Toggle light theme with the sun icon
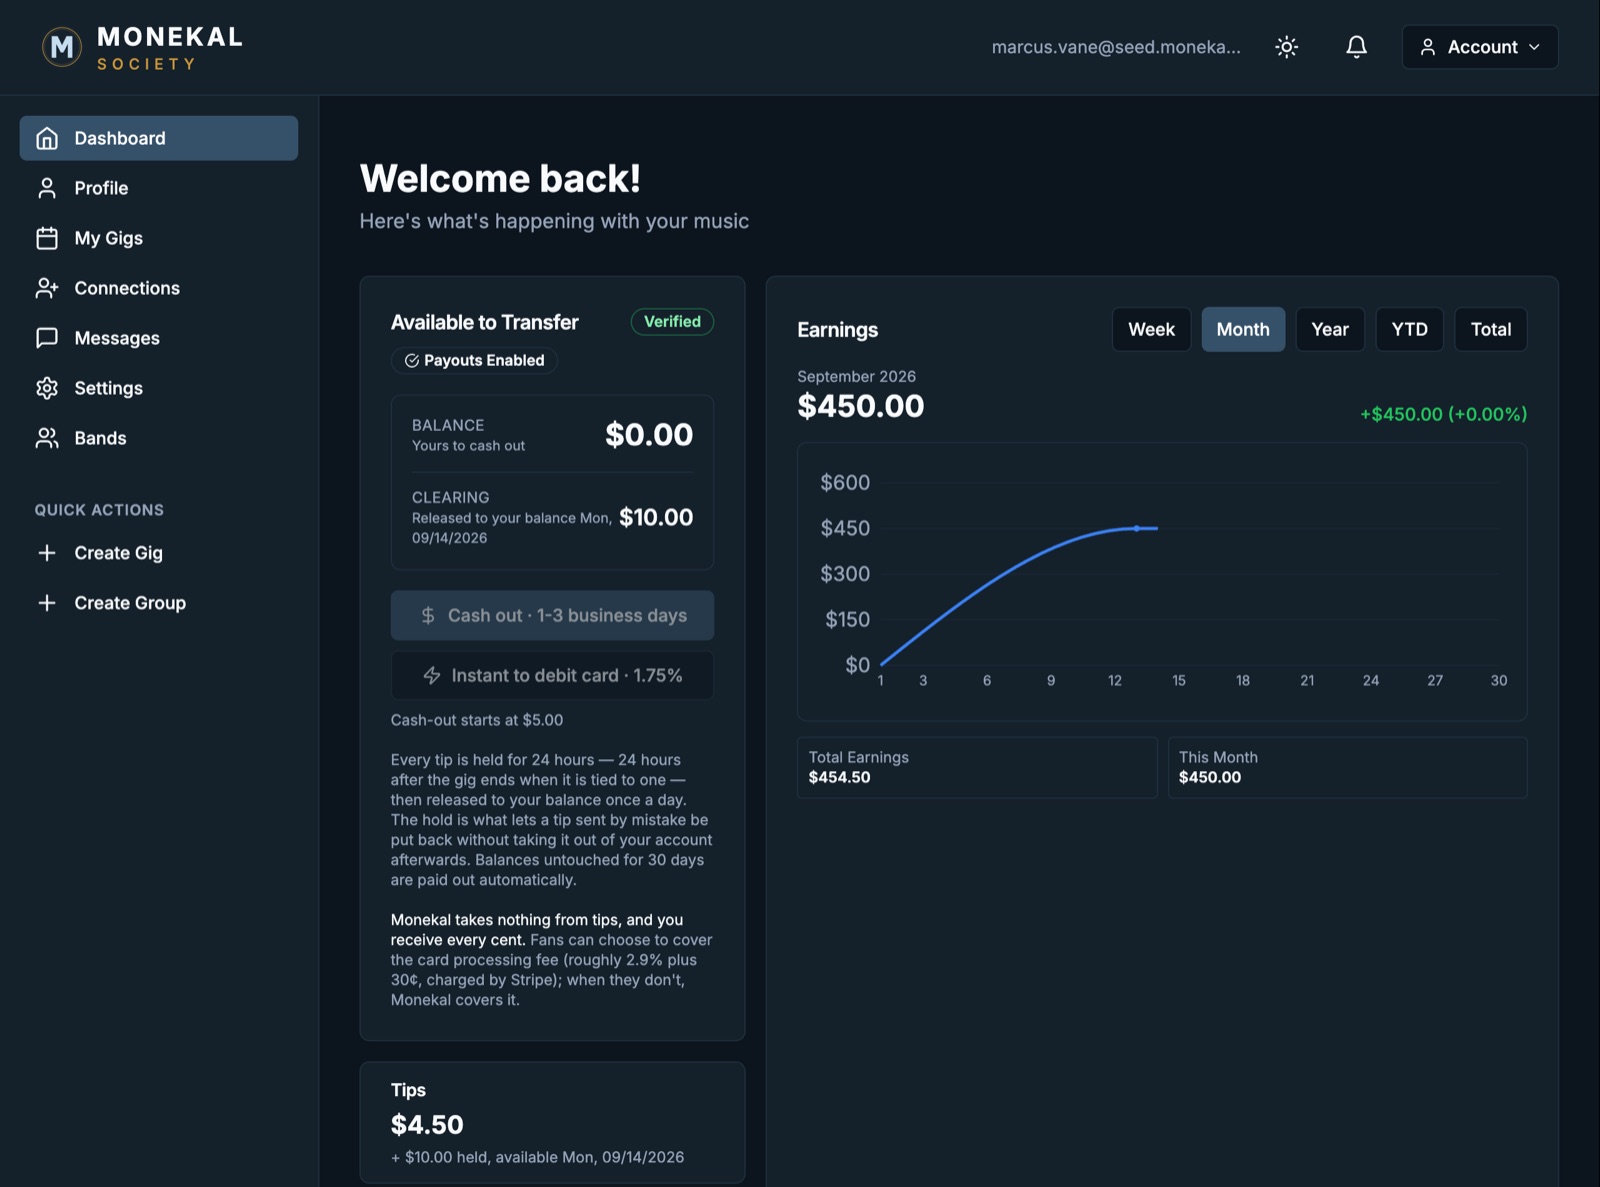The height and width of the screenshot is (1187, 1600). click(1286, 47)
